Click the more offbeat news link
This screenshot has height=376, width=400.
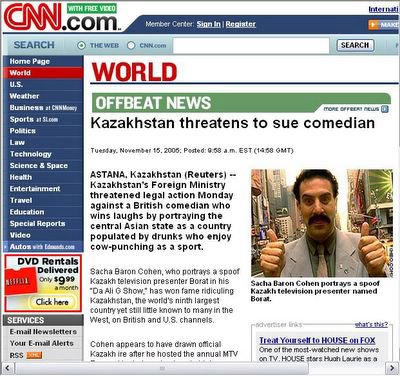(x=351, y=109)
